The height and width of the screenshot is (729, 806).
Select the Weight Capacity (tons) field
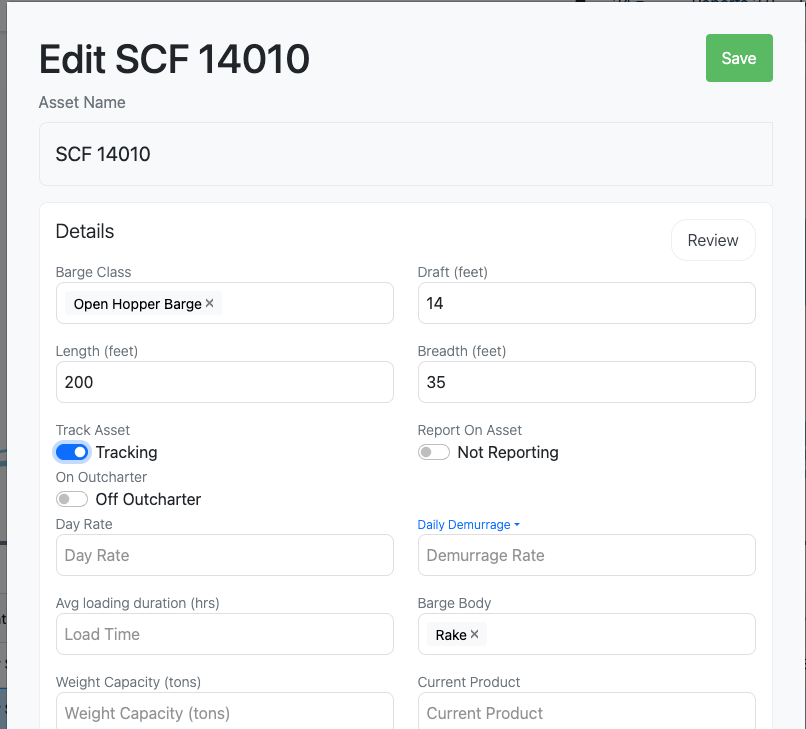[x=224, y=712]
